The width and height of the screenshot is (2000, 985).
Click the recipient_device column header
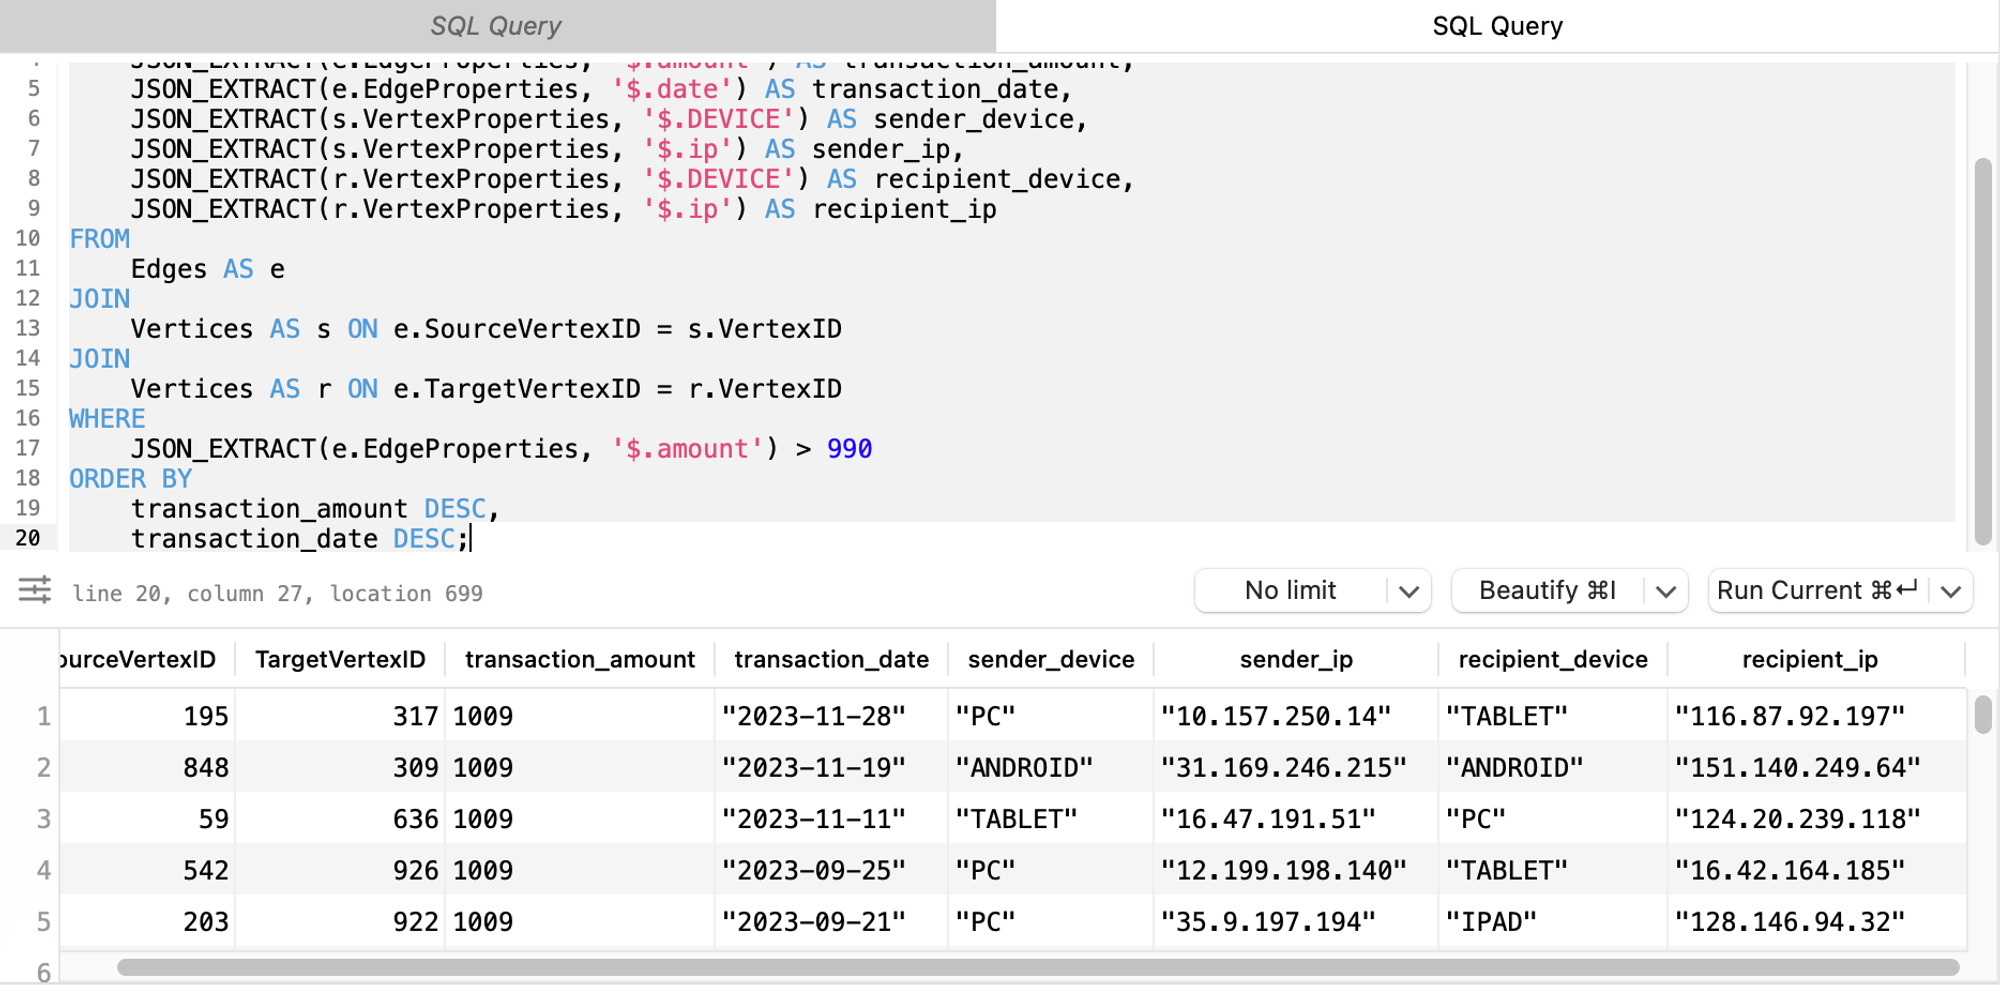point(1553,660)
